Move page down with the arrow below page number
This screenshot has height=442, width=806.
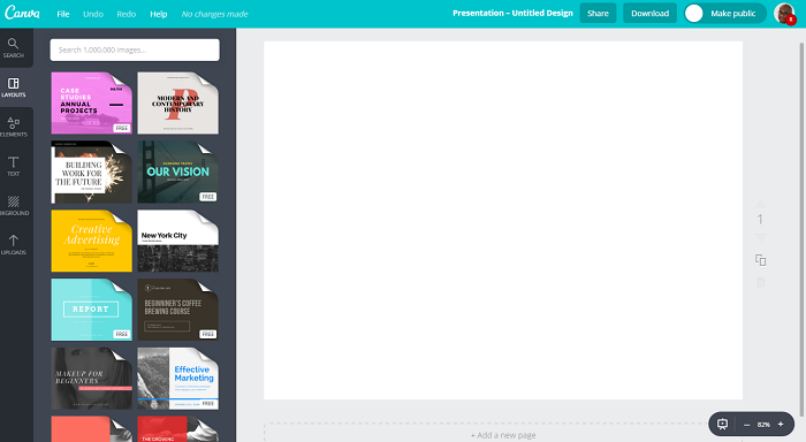[760, 236]
